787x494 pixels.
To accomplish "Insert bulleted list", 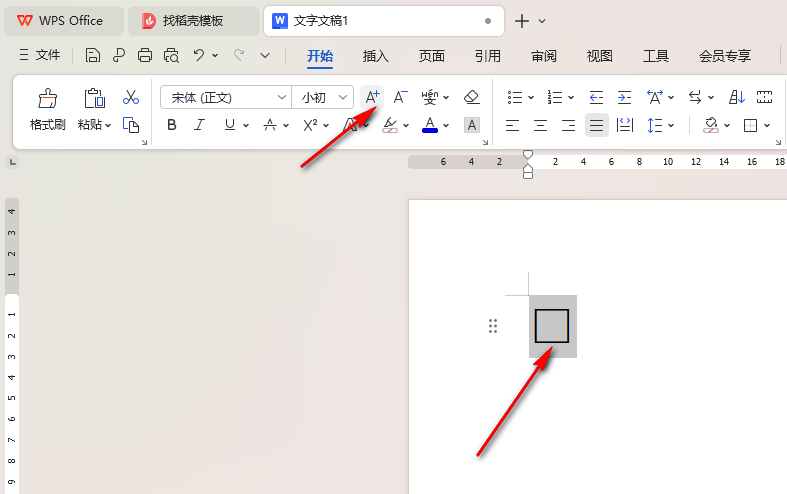I will pos(514,97).
